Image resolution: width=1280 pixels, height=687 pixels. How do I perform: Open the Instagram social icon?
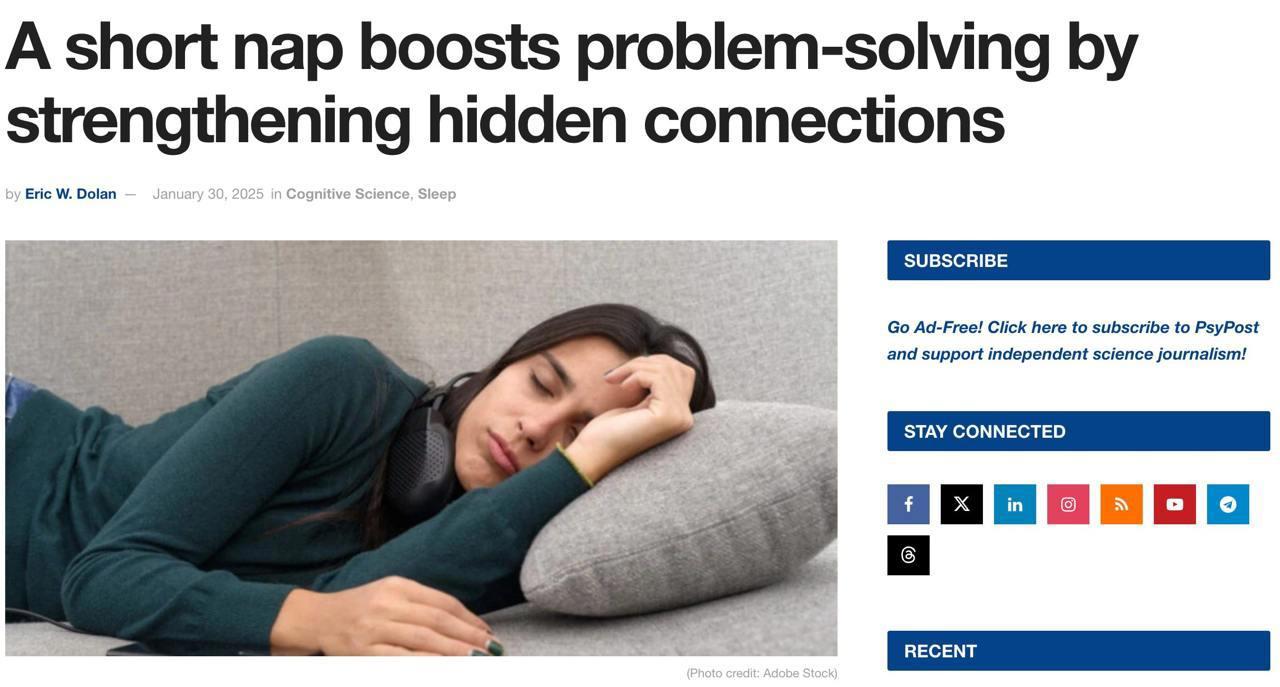[1068, 504]
